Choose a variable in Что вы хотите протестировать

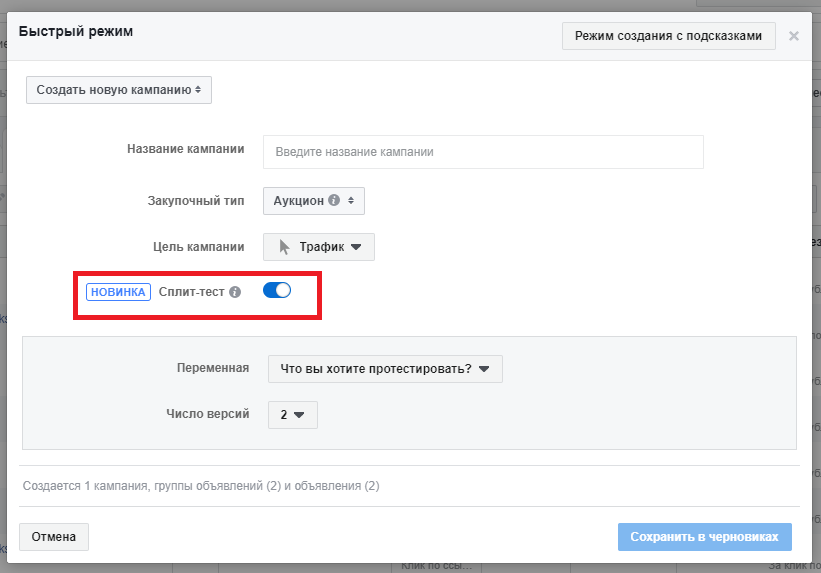tap(385, 368)
